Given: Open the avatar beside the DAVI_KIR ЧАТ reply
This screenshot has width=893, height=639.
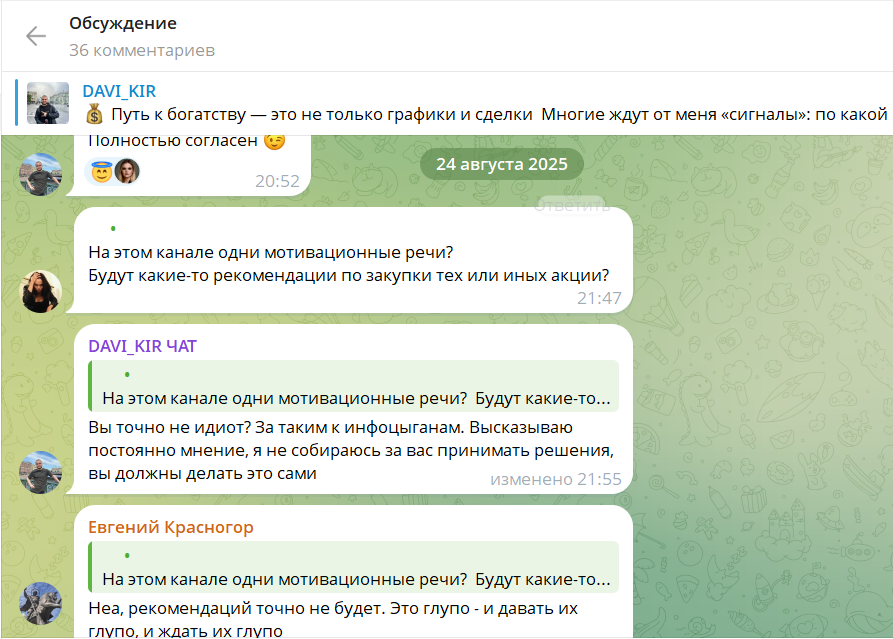Looking at the screenshot, I should tap(40, 472).
